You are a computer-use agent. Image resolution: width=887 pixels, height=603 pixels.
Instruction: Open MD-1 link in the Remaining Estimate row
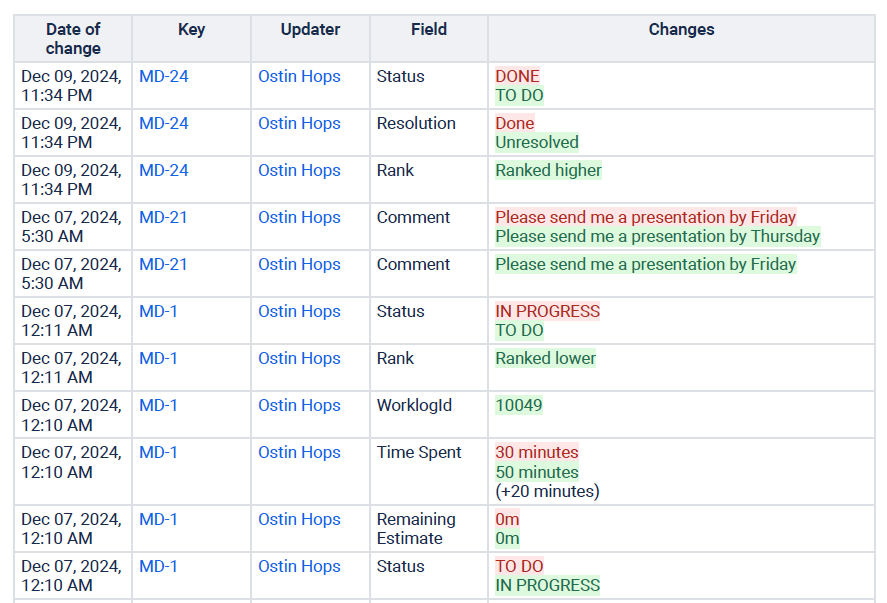click(158, 519)
